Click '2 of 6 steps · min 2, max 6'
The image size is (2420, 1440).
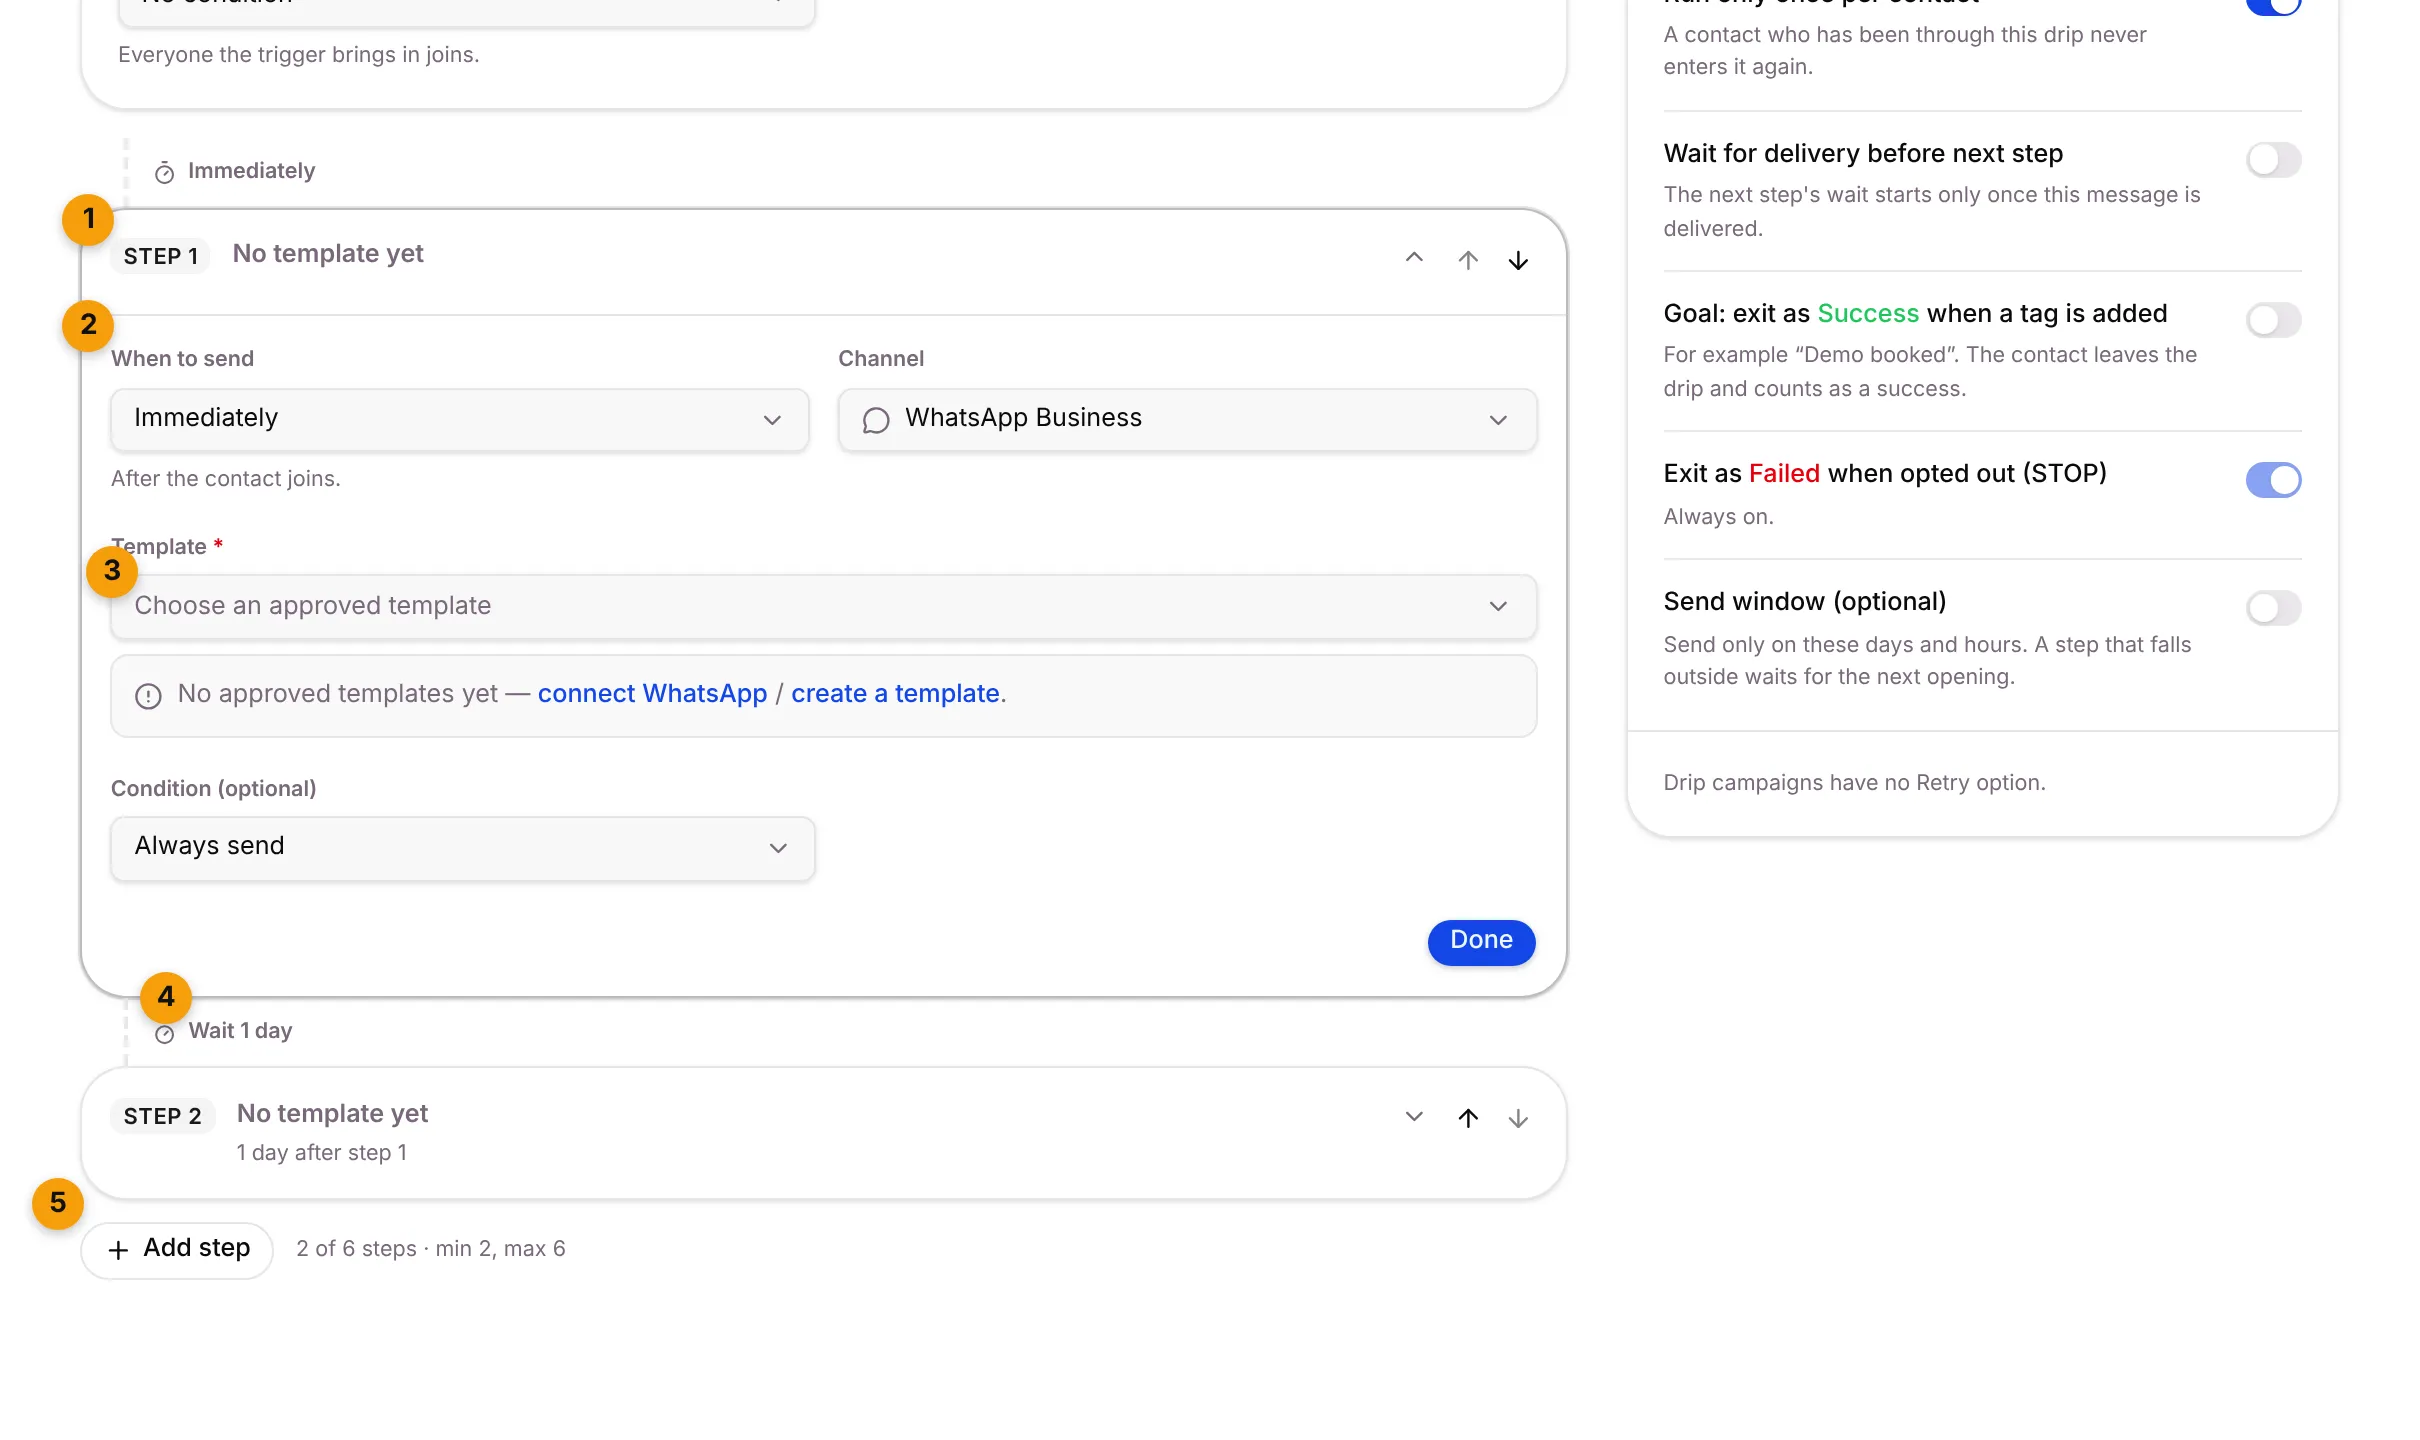[x=431, y=1249]
